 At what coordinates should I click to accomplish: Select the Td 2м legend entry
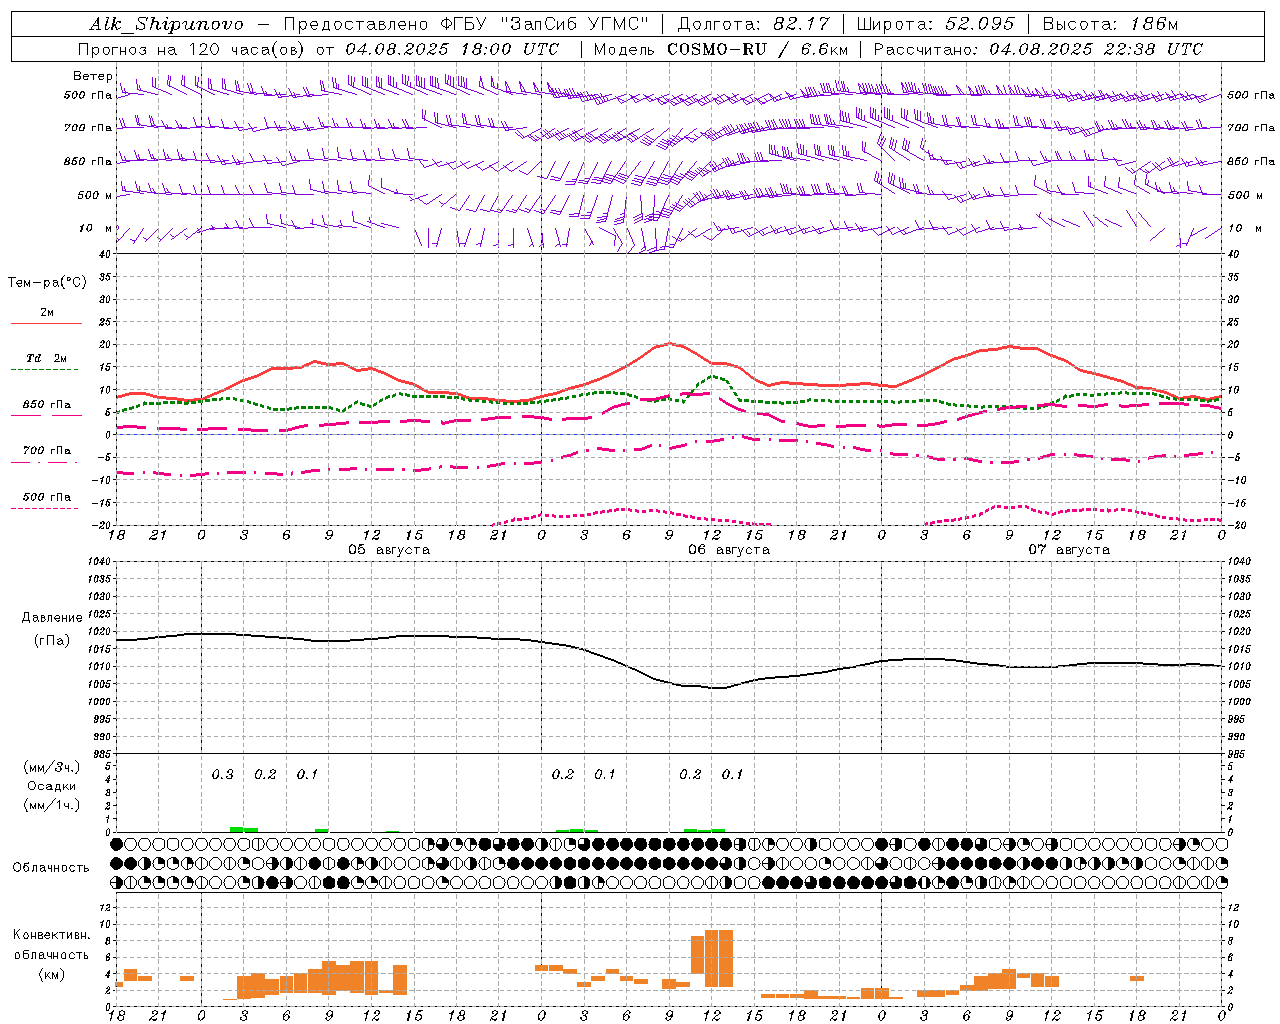click(46, 358)
